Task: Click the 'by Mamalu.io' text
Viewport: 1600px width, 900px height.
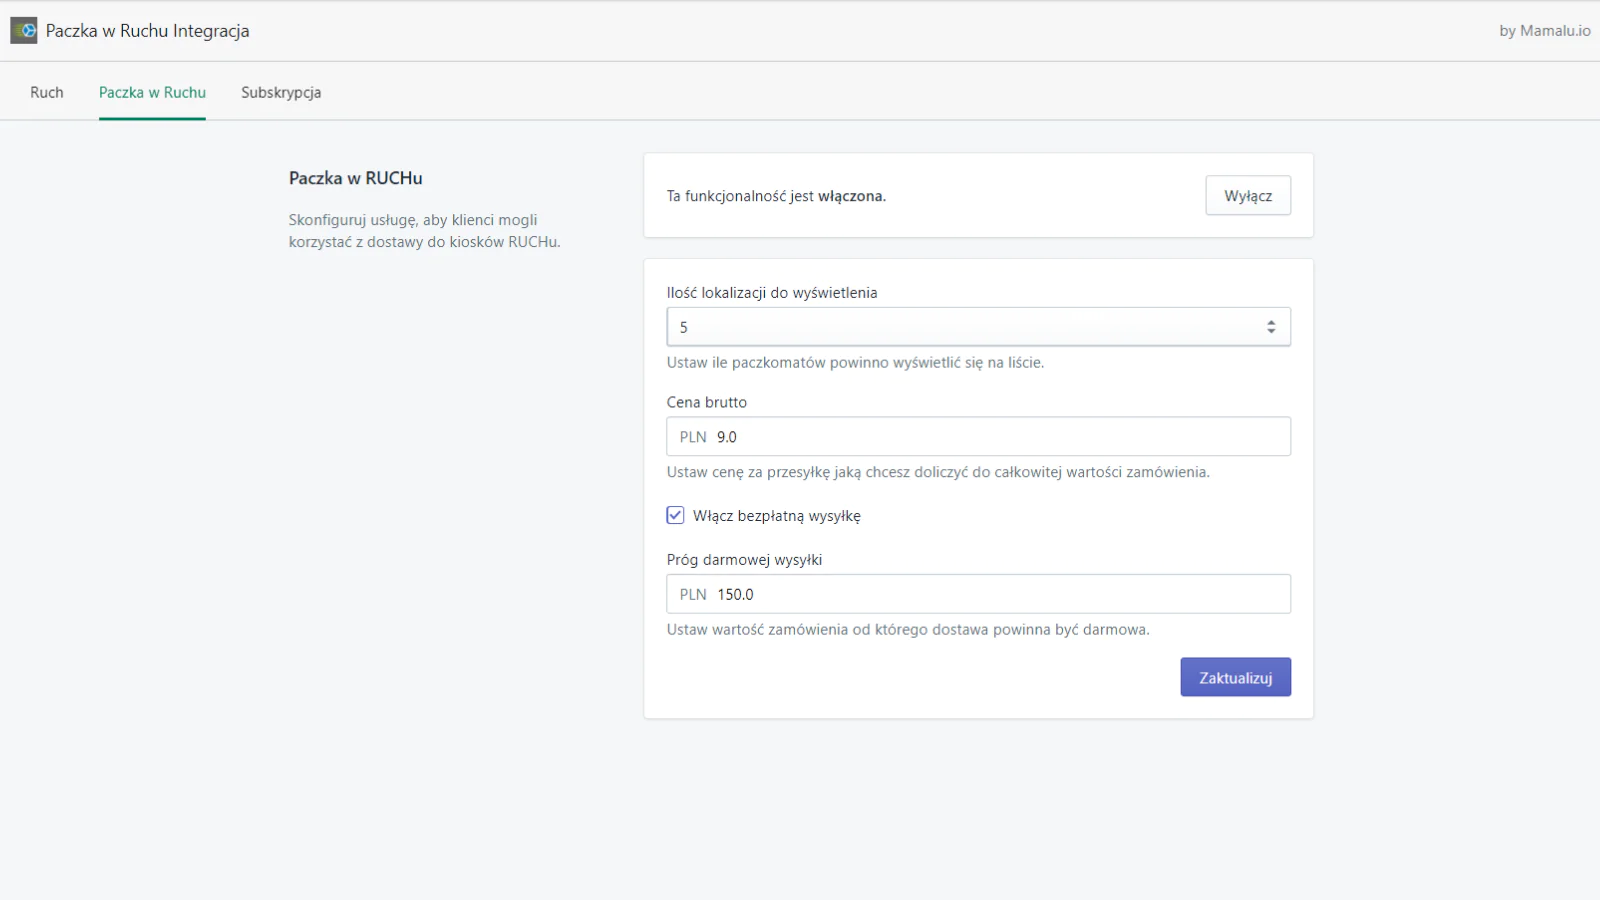Action: (x=1544, y=31)
